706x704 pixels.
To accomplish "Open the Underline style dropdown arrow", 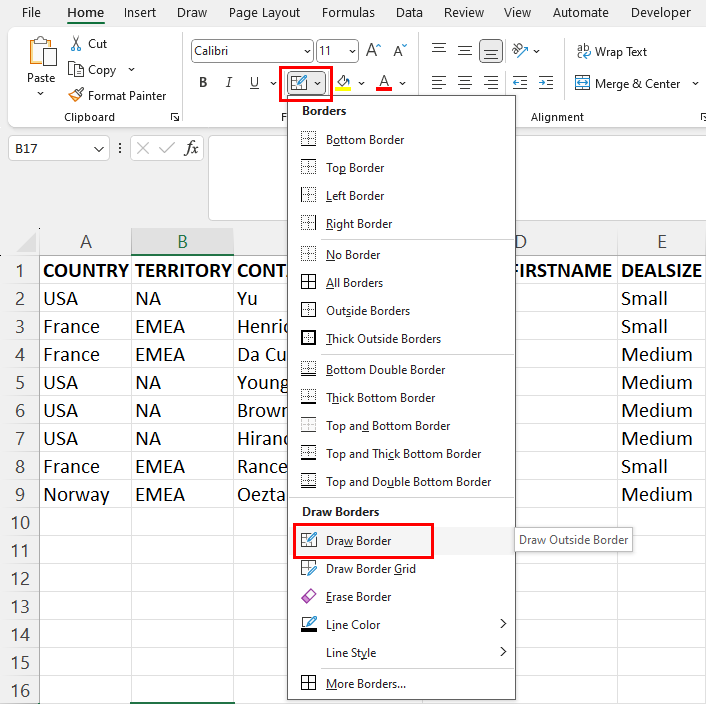I will [273, 83].
